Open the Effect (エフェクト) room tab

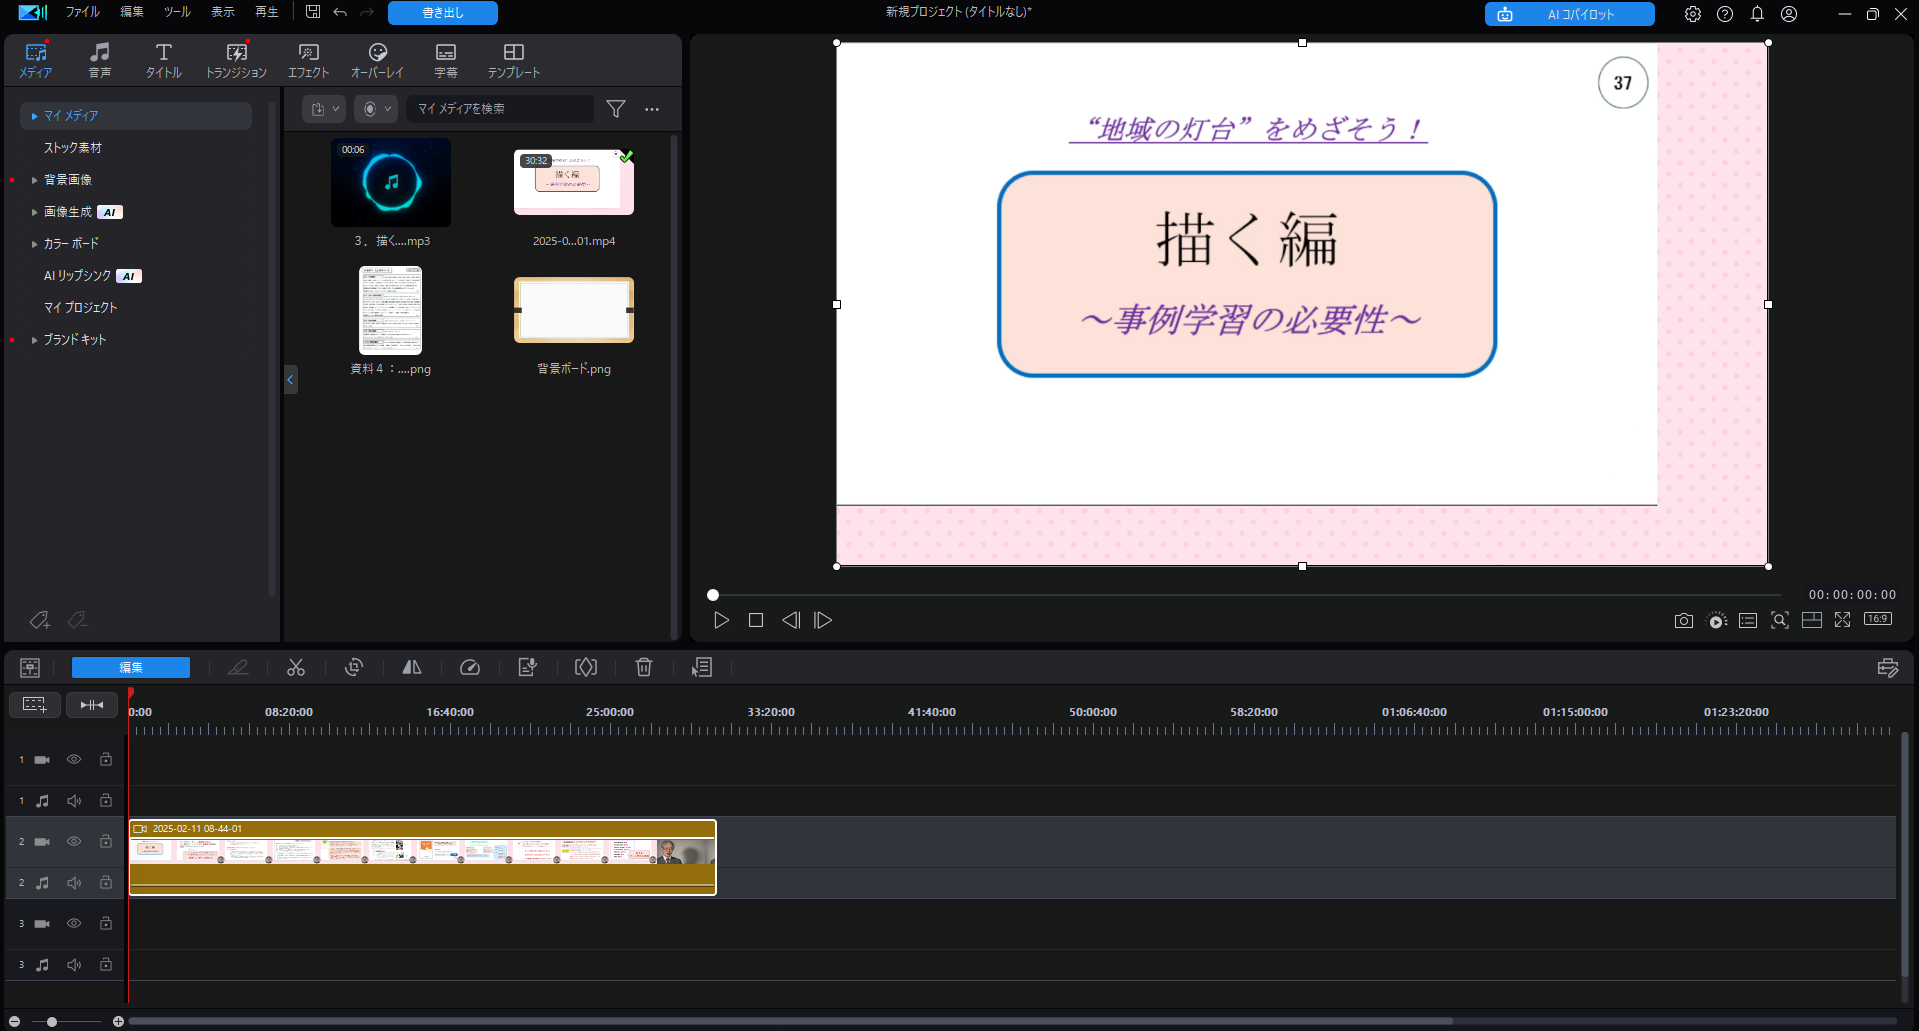[x=308, y=60]
